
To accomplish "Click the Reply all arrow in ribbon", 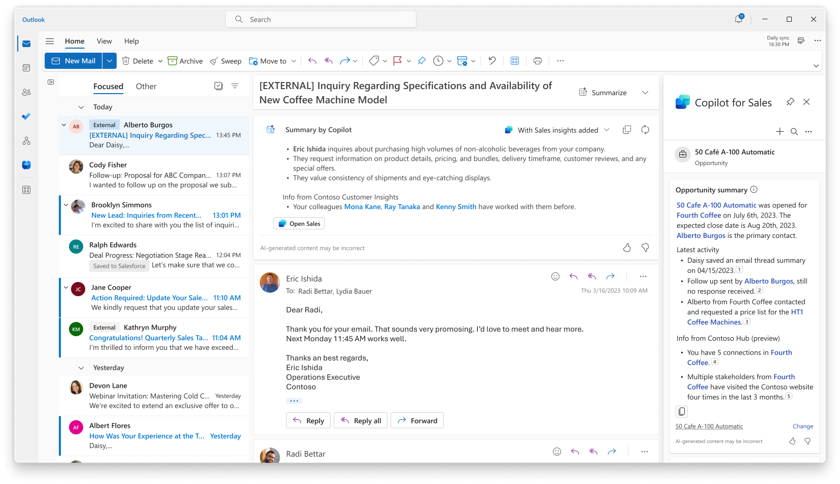I will [x=329, y=61].
